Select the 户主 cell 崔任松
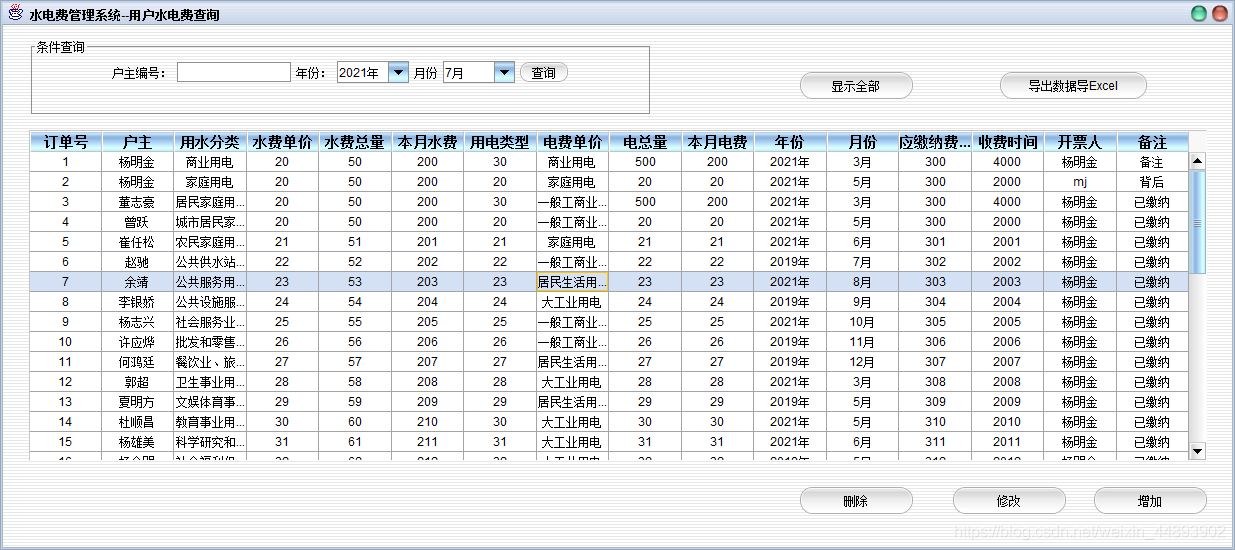 pos(138,242)
